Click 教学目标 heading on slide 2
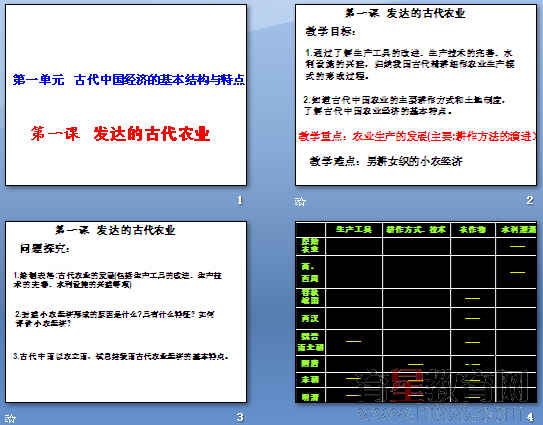543x425 pixels. [x=330, y=32]
